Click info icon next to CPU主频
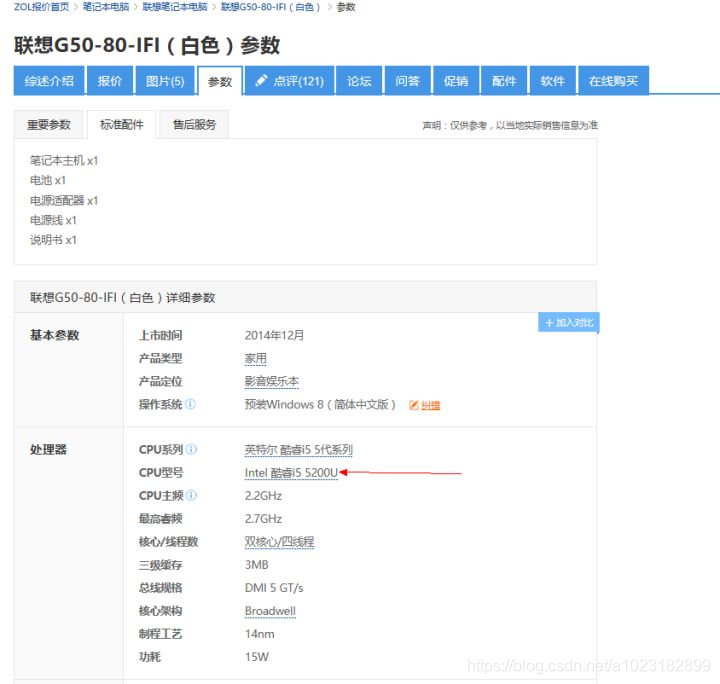This screenshot has width=720, height=684. coord(191,495)
